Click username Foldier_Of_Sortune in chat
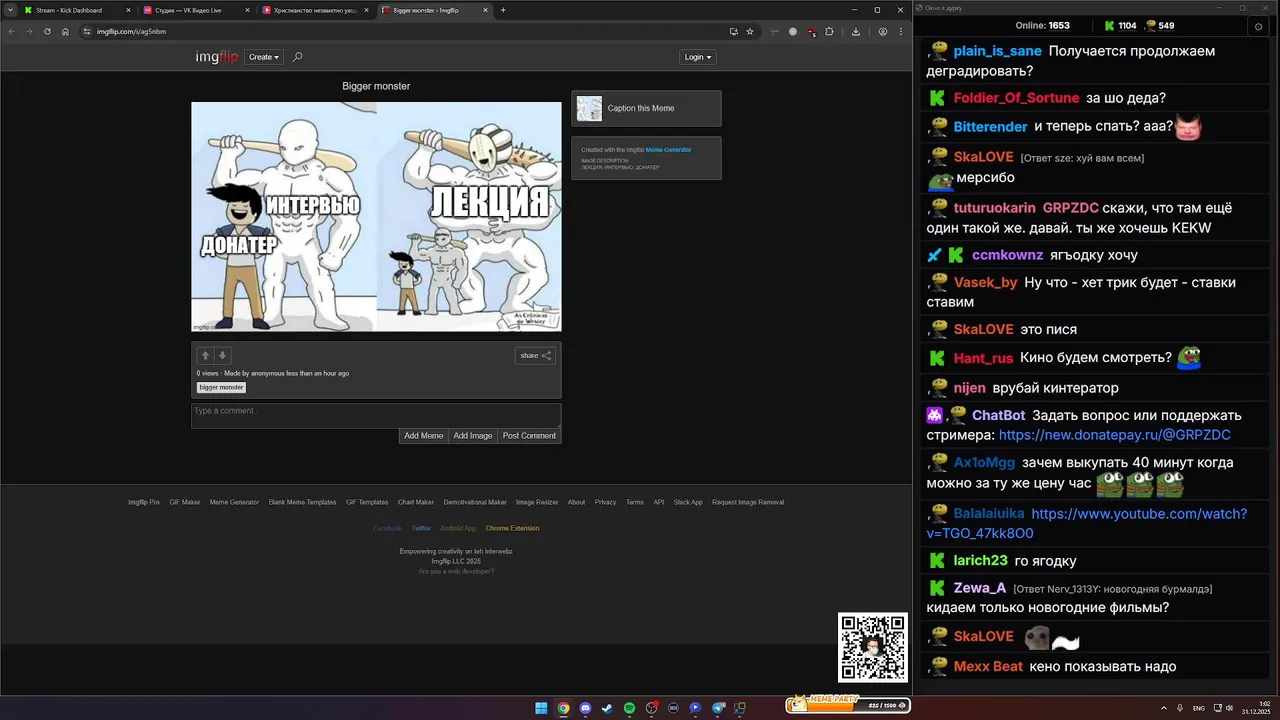1280x720 pixels. (1016, 98)
